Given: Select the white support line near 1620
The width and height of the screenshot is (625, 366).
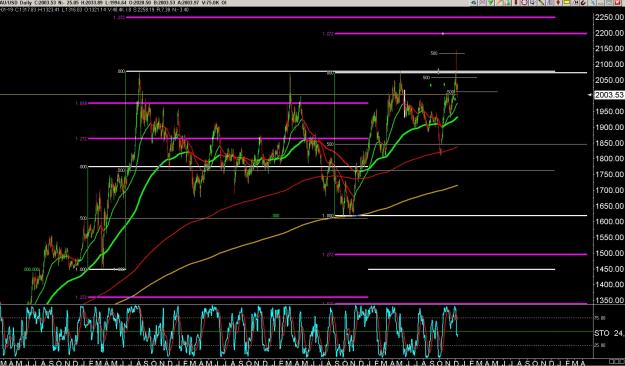Looking at the screenshot, I should tap(461, 216).
